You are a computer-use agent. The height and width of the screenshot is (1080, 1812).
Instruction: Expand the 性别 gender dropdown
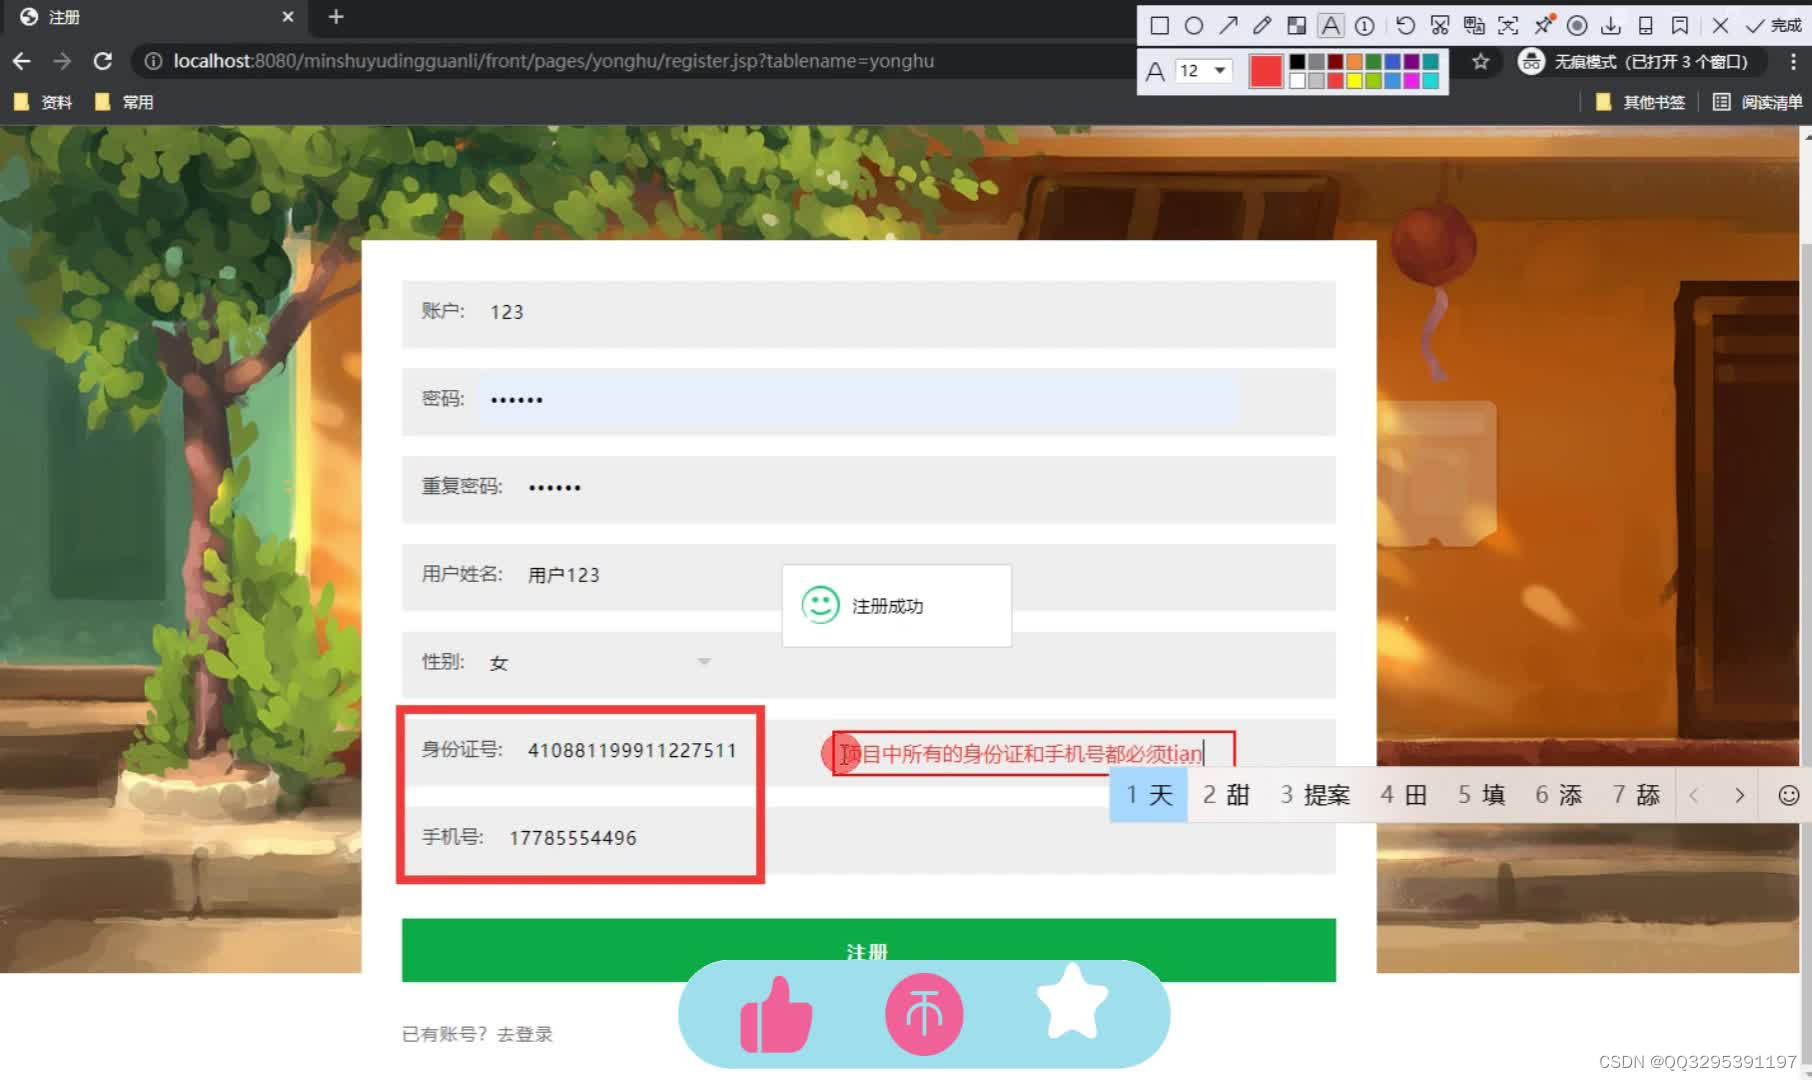click(600, 663)
